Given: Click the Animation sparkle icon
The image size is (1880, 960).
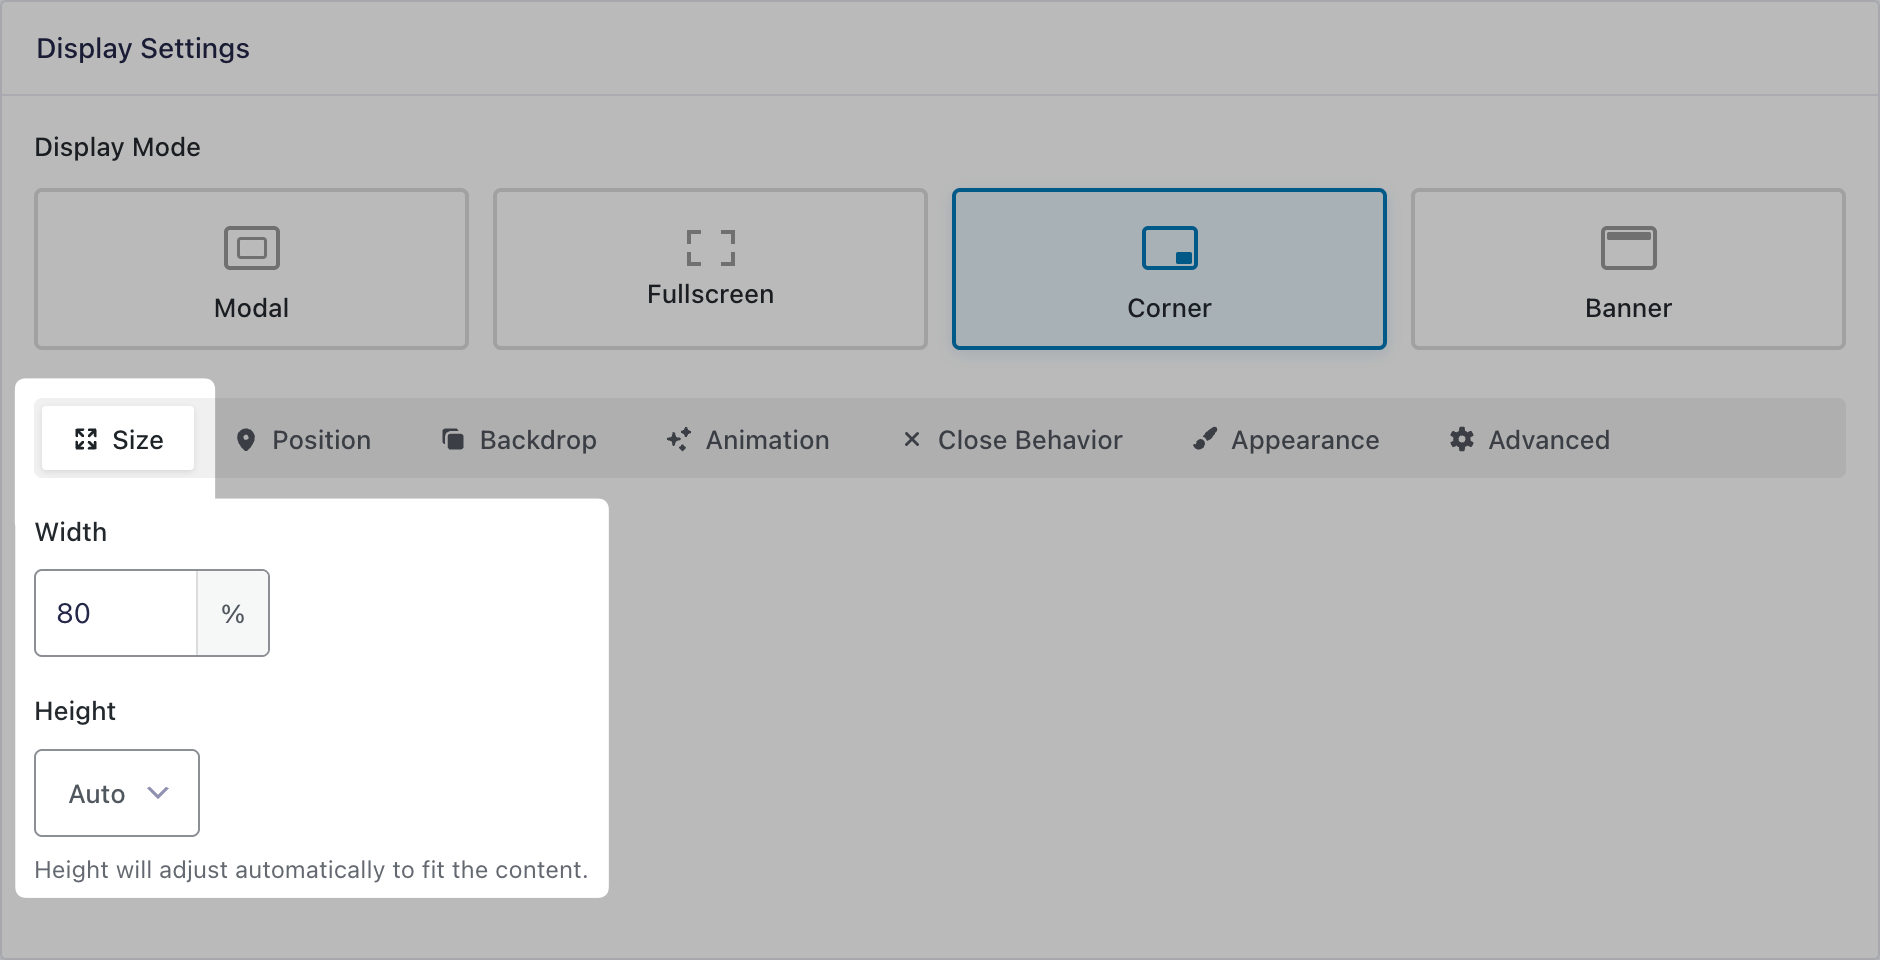Looking at the screenshot, I should coord(679,440).
